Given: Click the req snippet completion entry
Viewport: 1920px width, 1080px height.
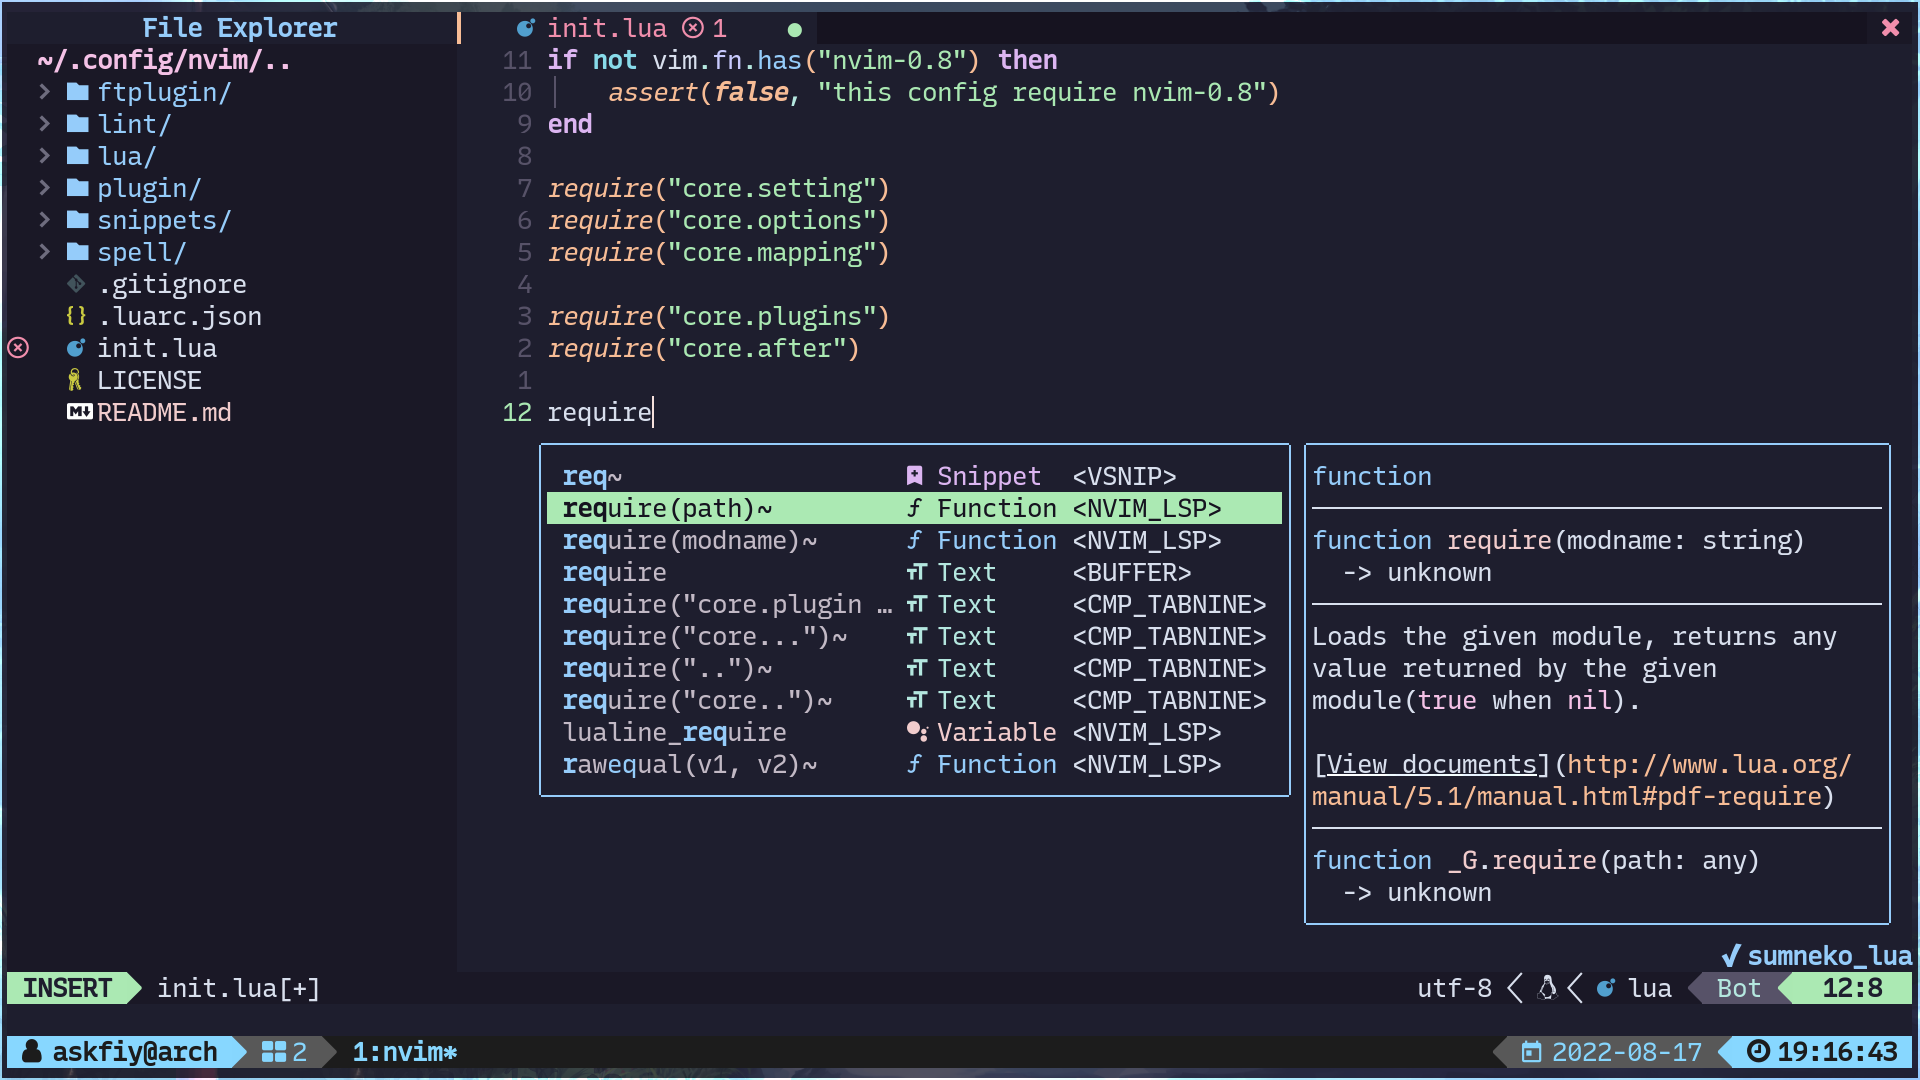Looking at the screenshot, I should [x=592, y=477].
